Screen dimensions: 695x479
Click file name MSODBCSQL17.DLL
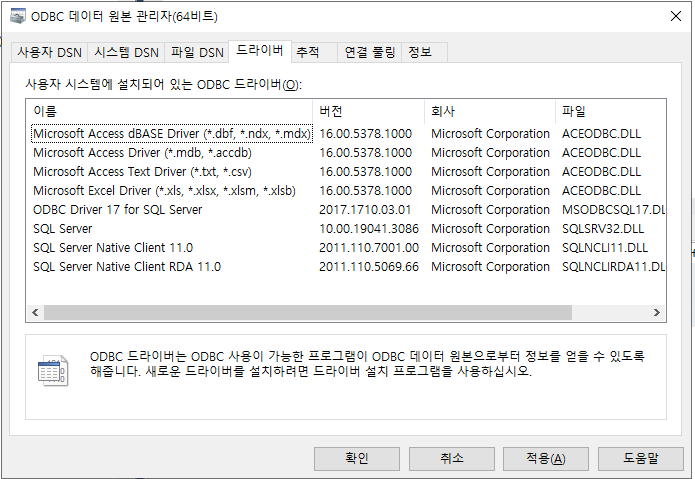(x=613, y=210)
